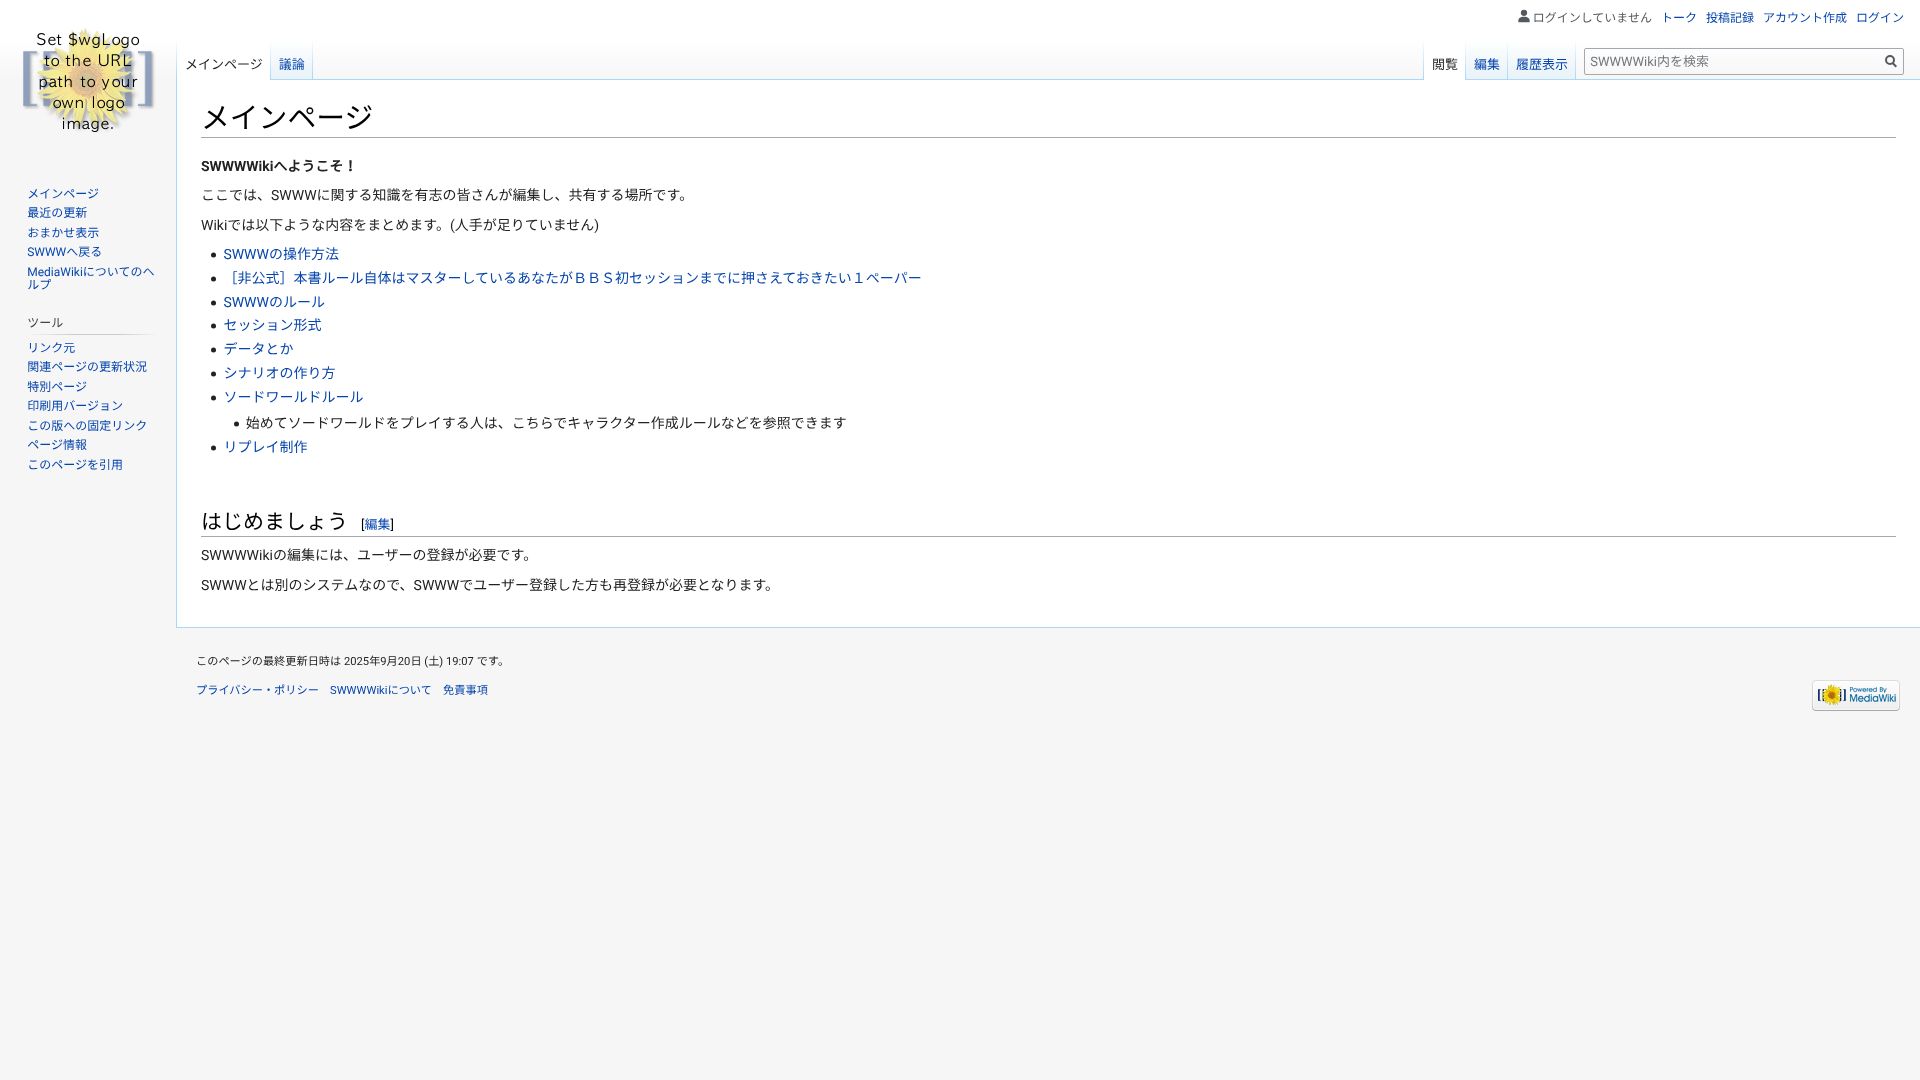Click [編集] next to はじめましょう heading

point(377,523)
